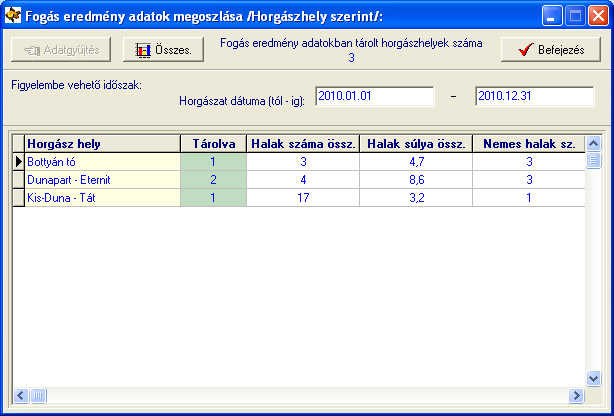The image size is (614, 416).
Task: Click the Összes. summary button
Action: pyautogui.click(x=163, y=50)
